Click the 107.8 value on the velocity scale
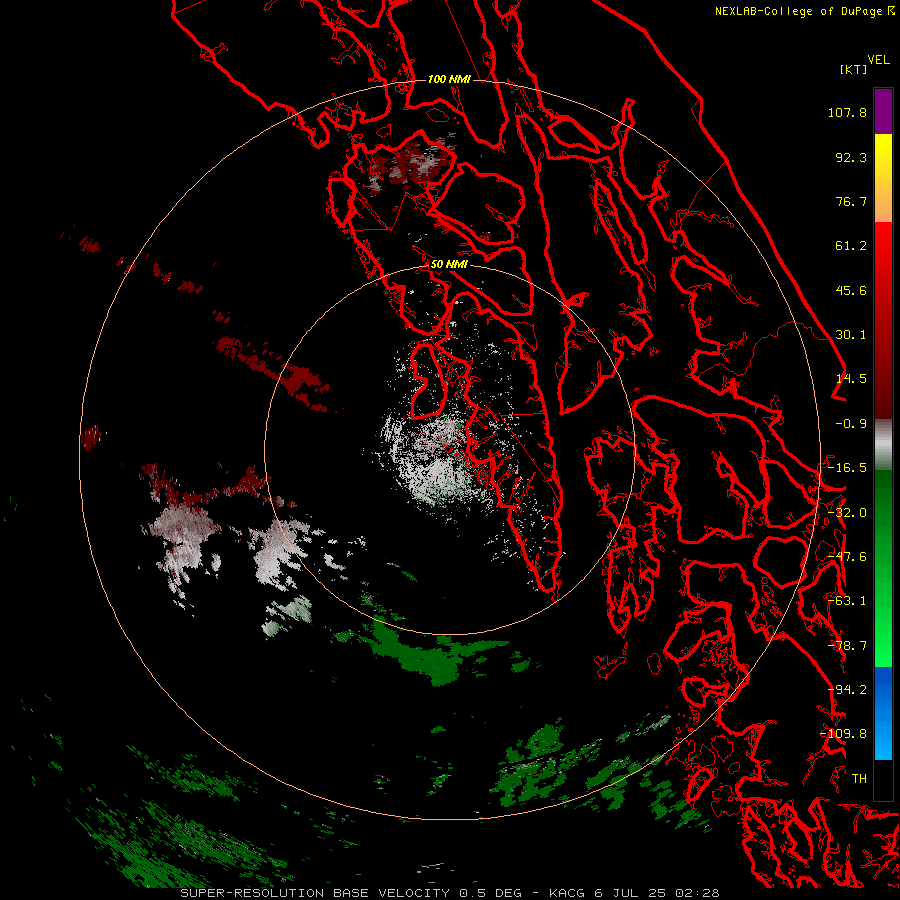This screenshot has height=900, width=900. (x=847, y=112)
